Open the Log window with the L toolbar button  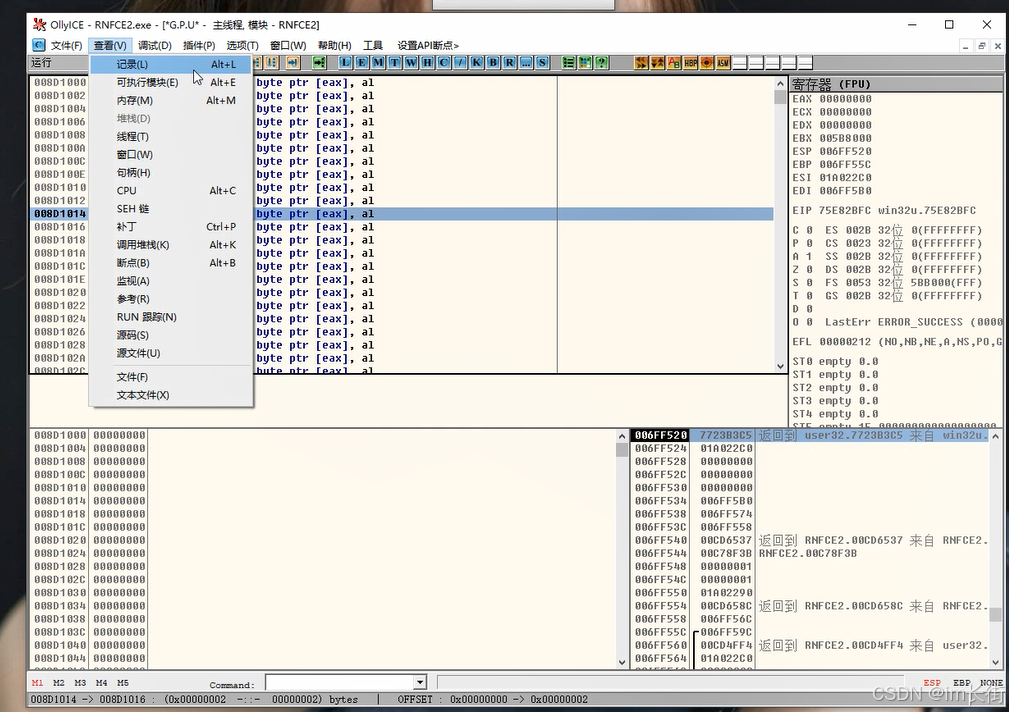[345, 62]
